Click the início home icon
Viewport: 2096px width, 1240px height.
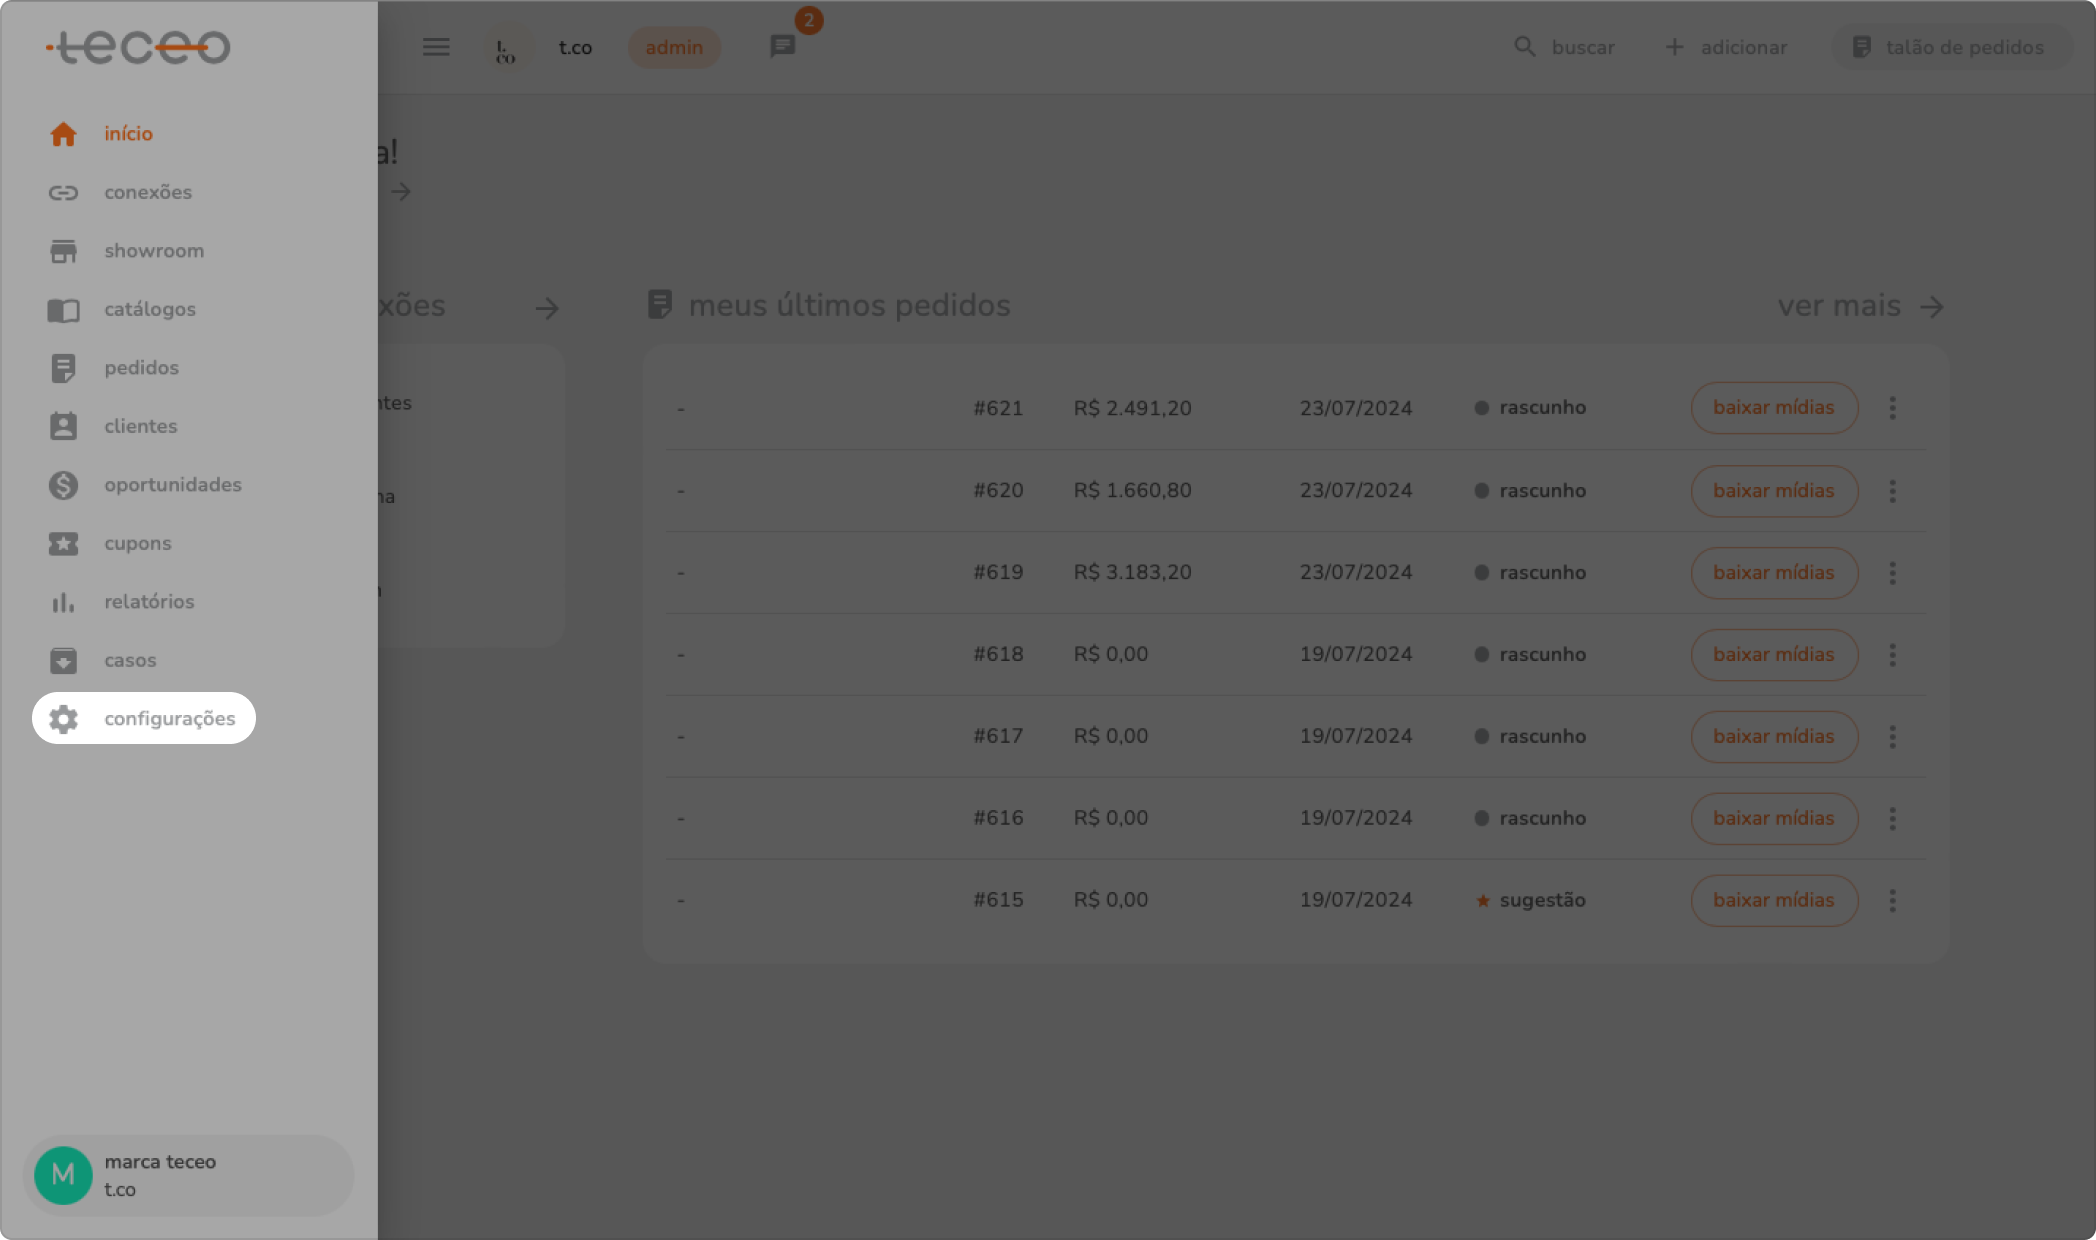tap(63, 134)
